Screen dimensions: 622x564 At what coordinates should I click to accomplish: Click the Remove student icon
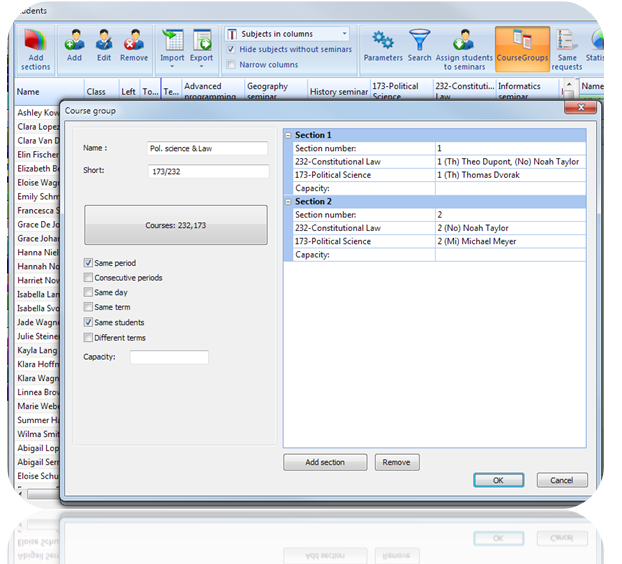[x=134, y=41]
